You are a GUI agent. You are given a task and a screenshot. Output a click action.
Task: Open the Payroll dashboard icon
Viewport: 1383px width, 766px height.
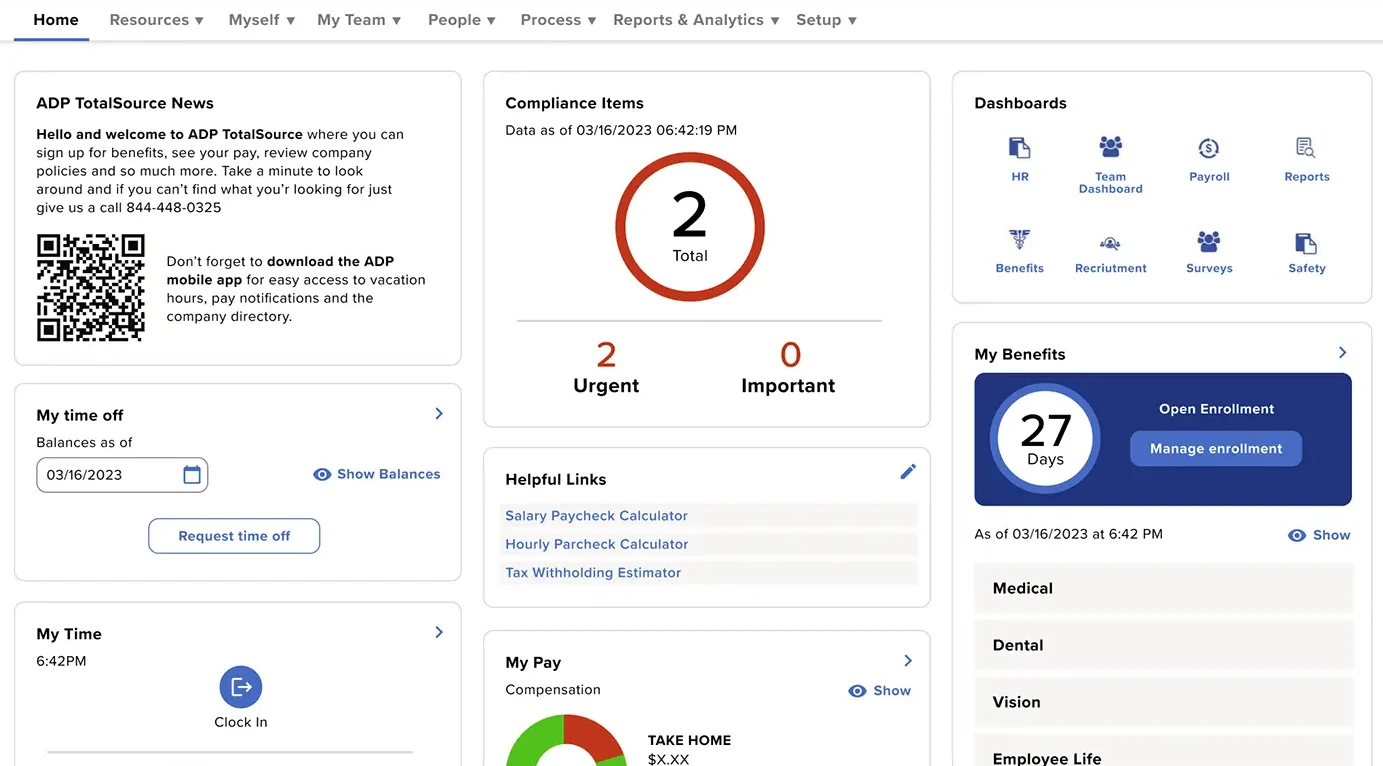(1208, 149)
